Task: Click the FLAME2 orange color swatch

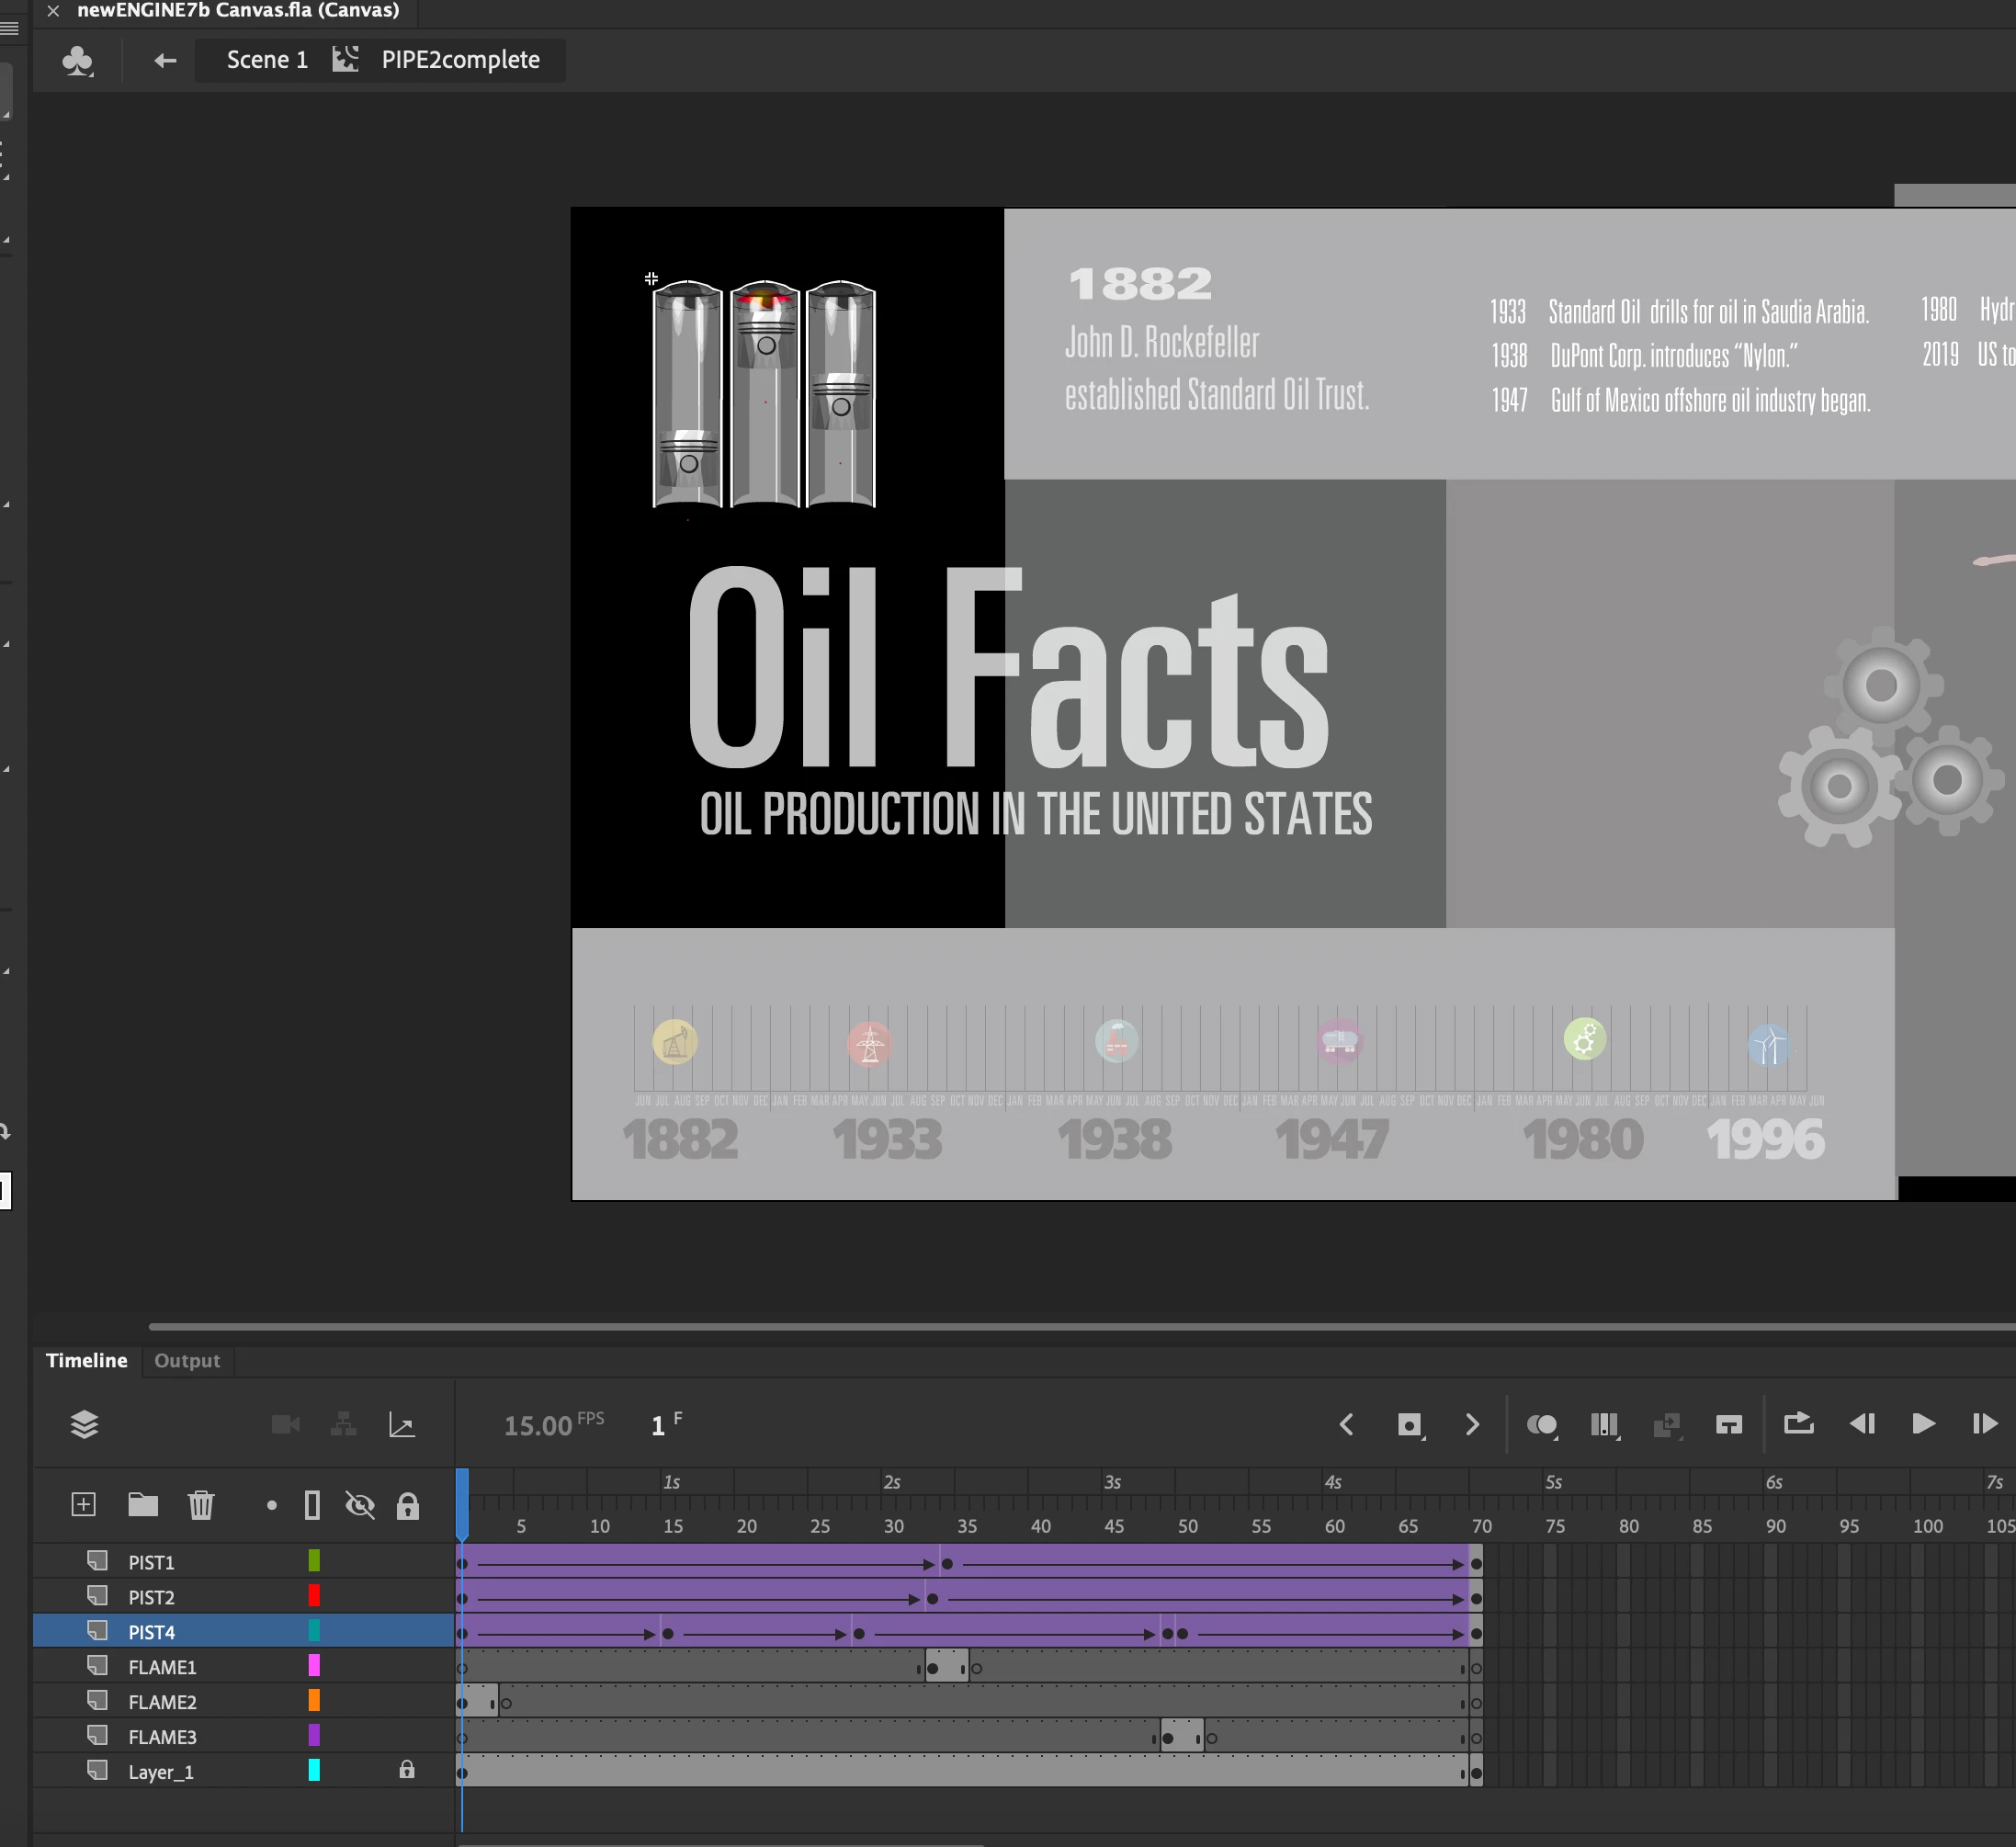Action: [x=314, y=1701]
